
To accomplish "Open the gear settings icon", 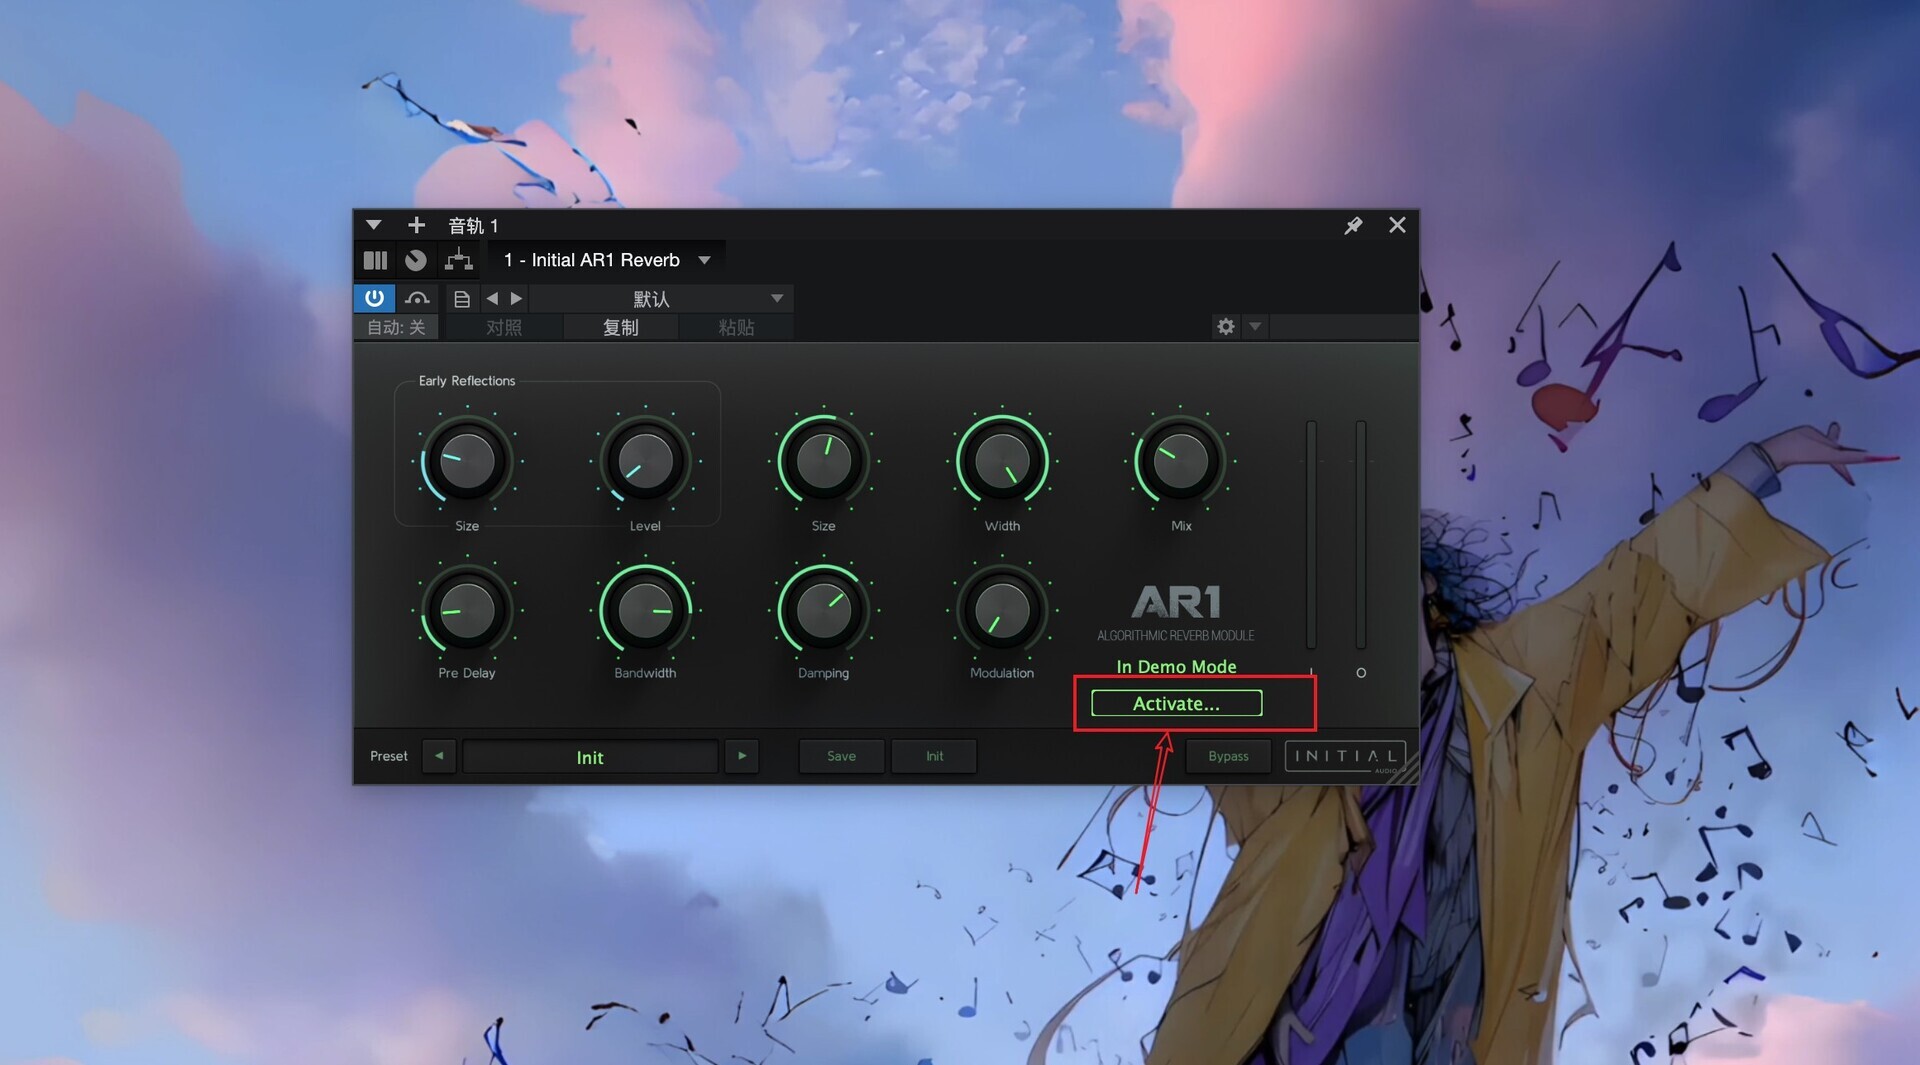I will pyautogui.click(x=1225, y=327).
